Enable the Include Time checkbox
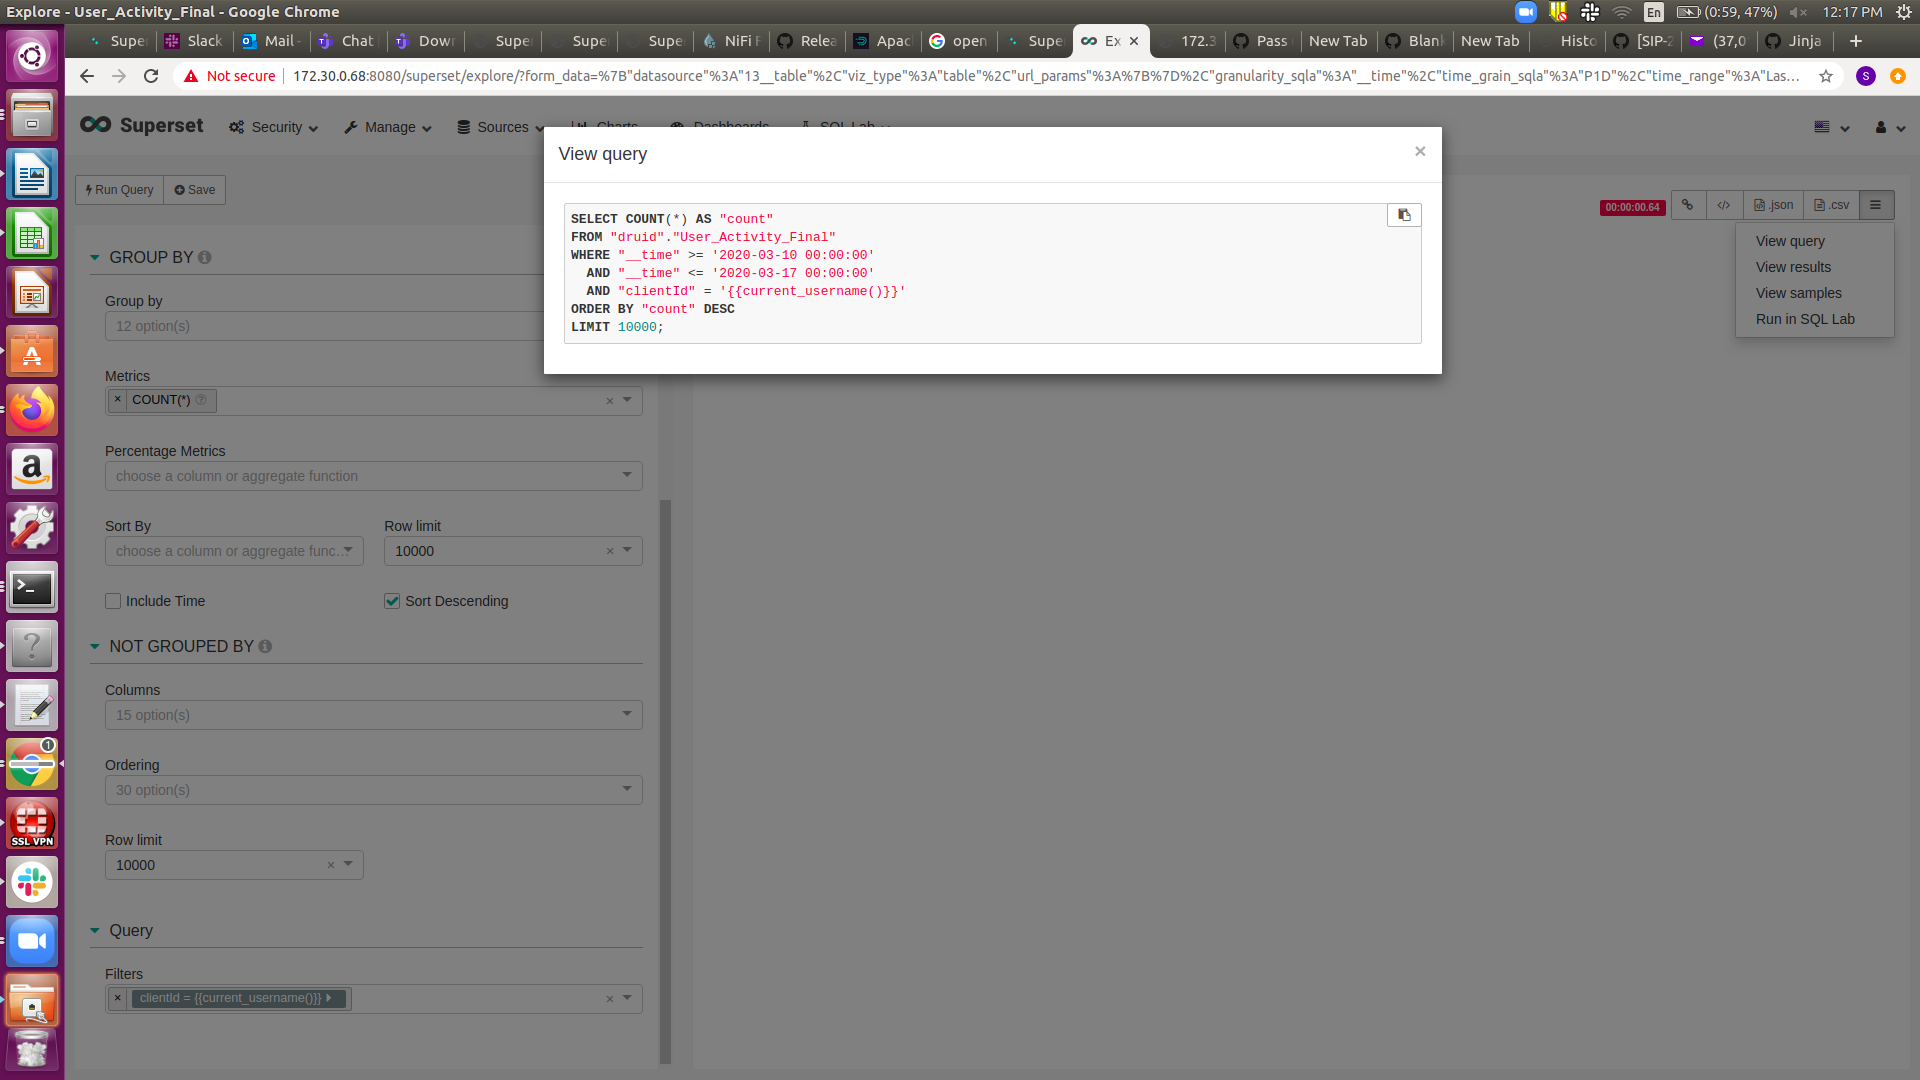The width and height of the screenshot is (1920, 1080). (x=114, y=601)
